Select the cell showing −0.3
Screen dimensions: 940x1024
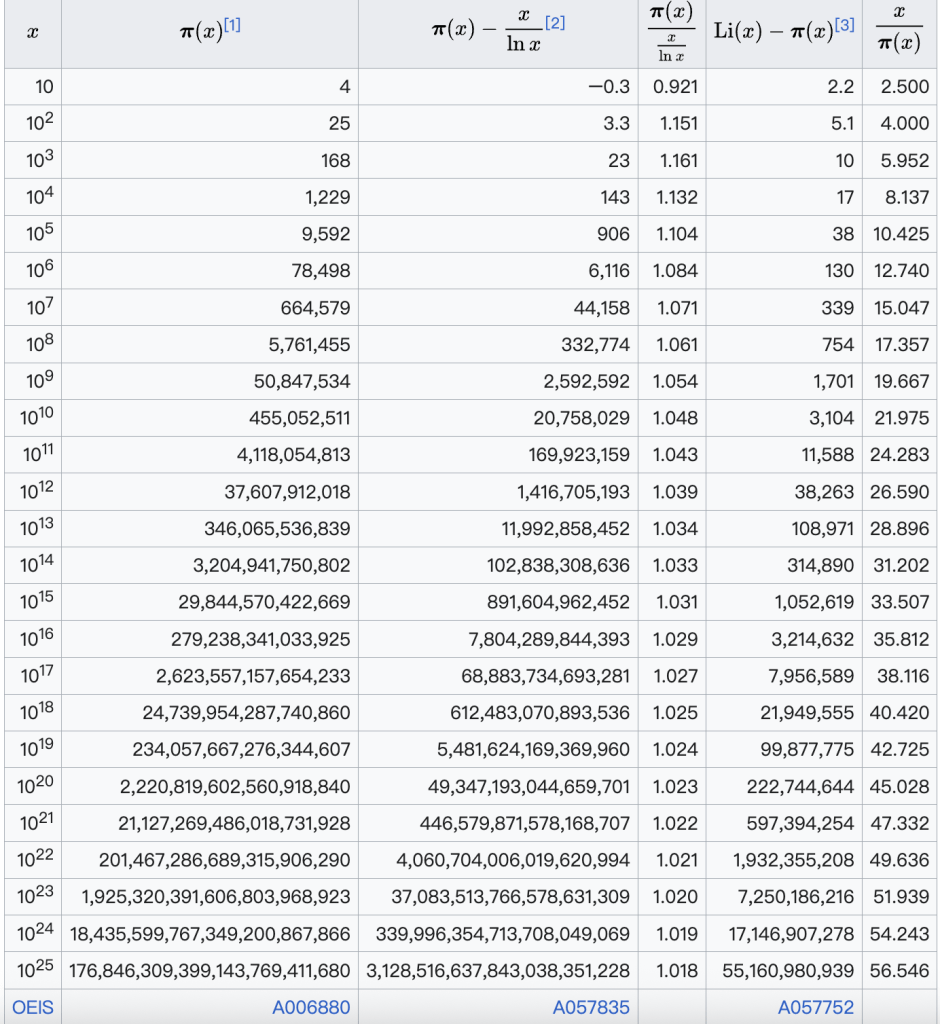609,87
